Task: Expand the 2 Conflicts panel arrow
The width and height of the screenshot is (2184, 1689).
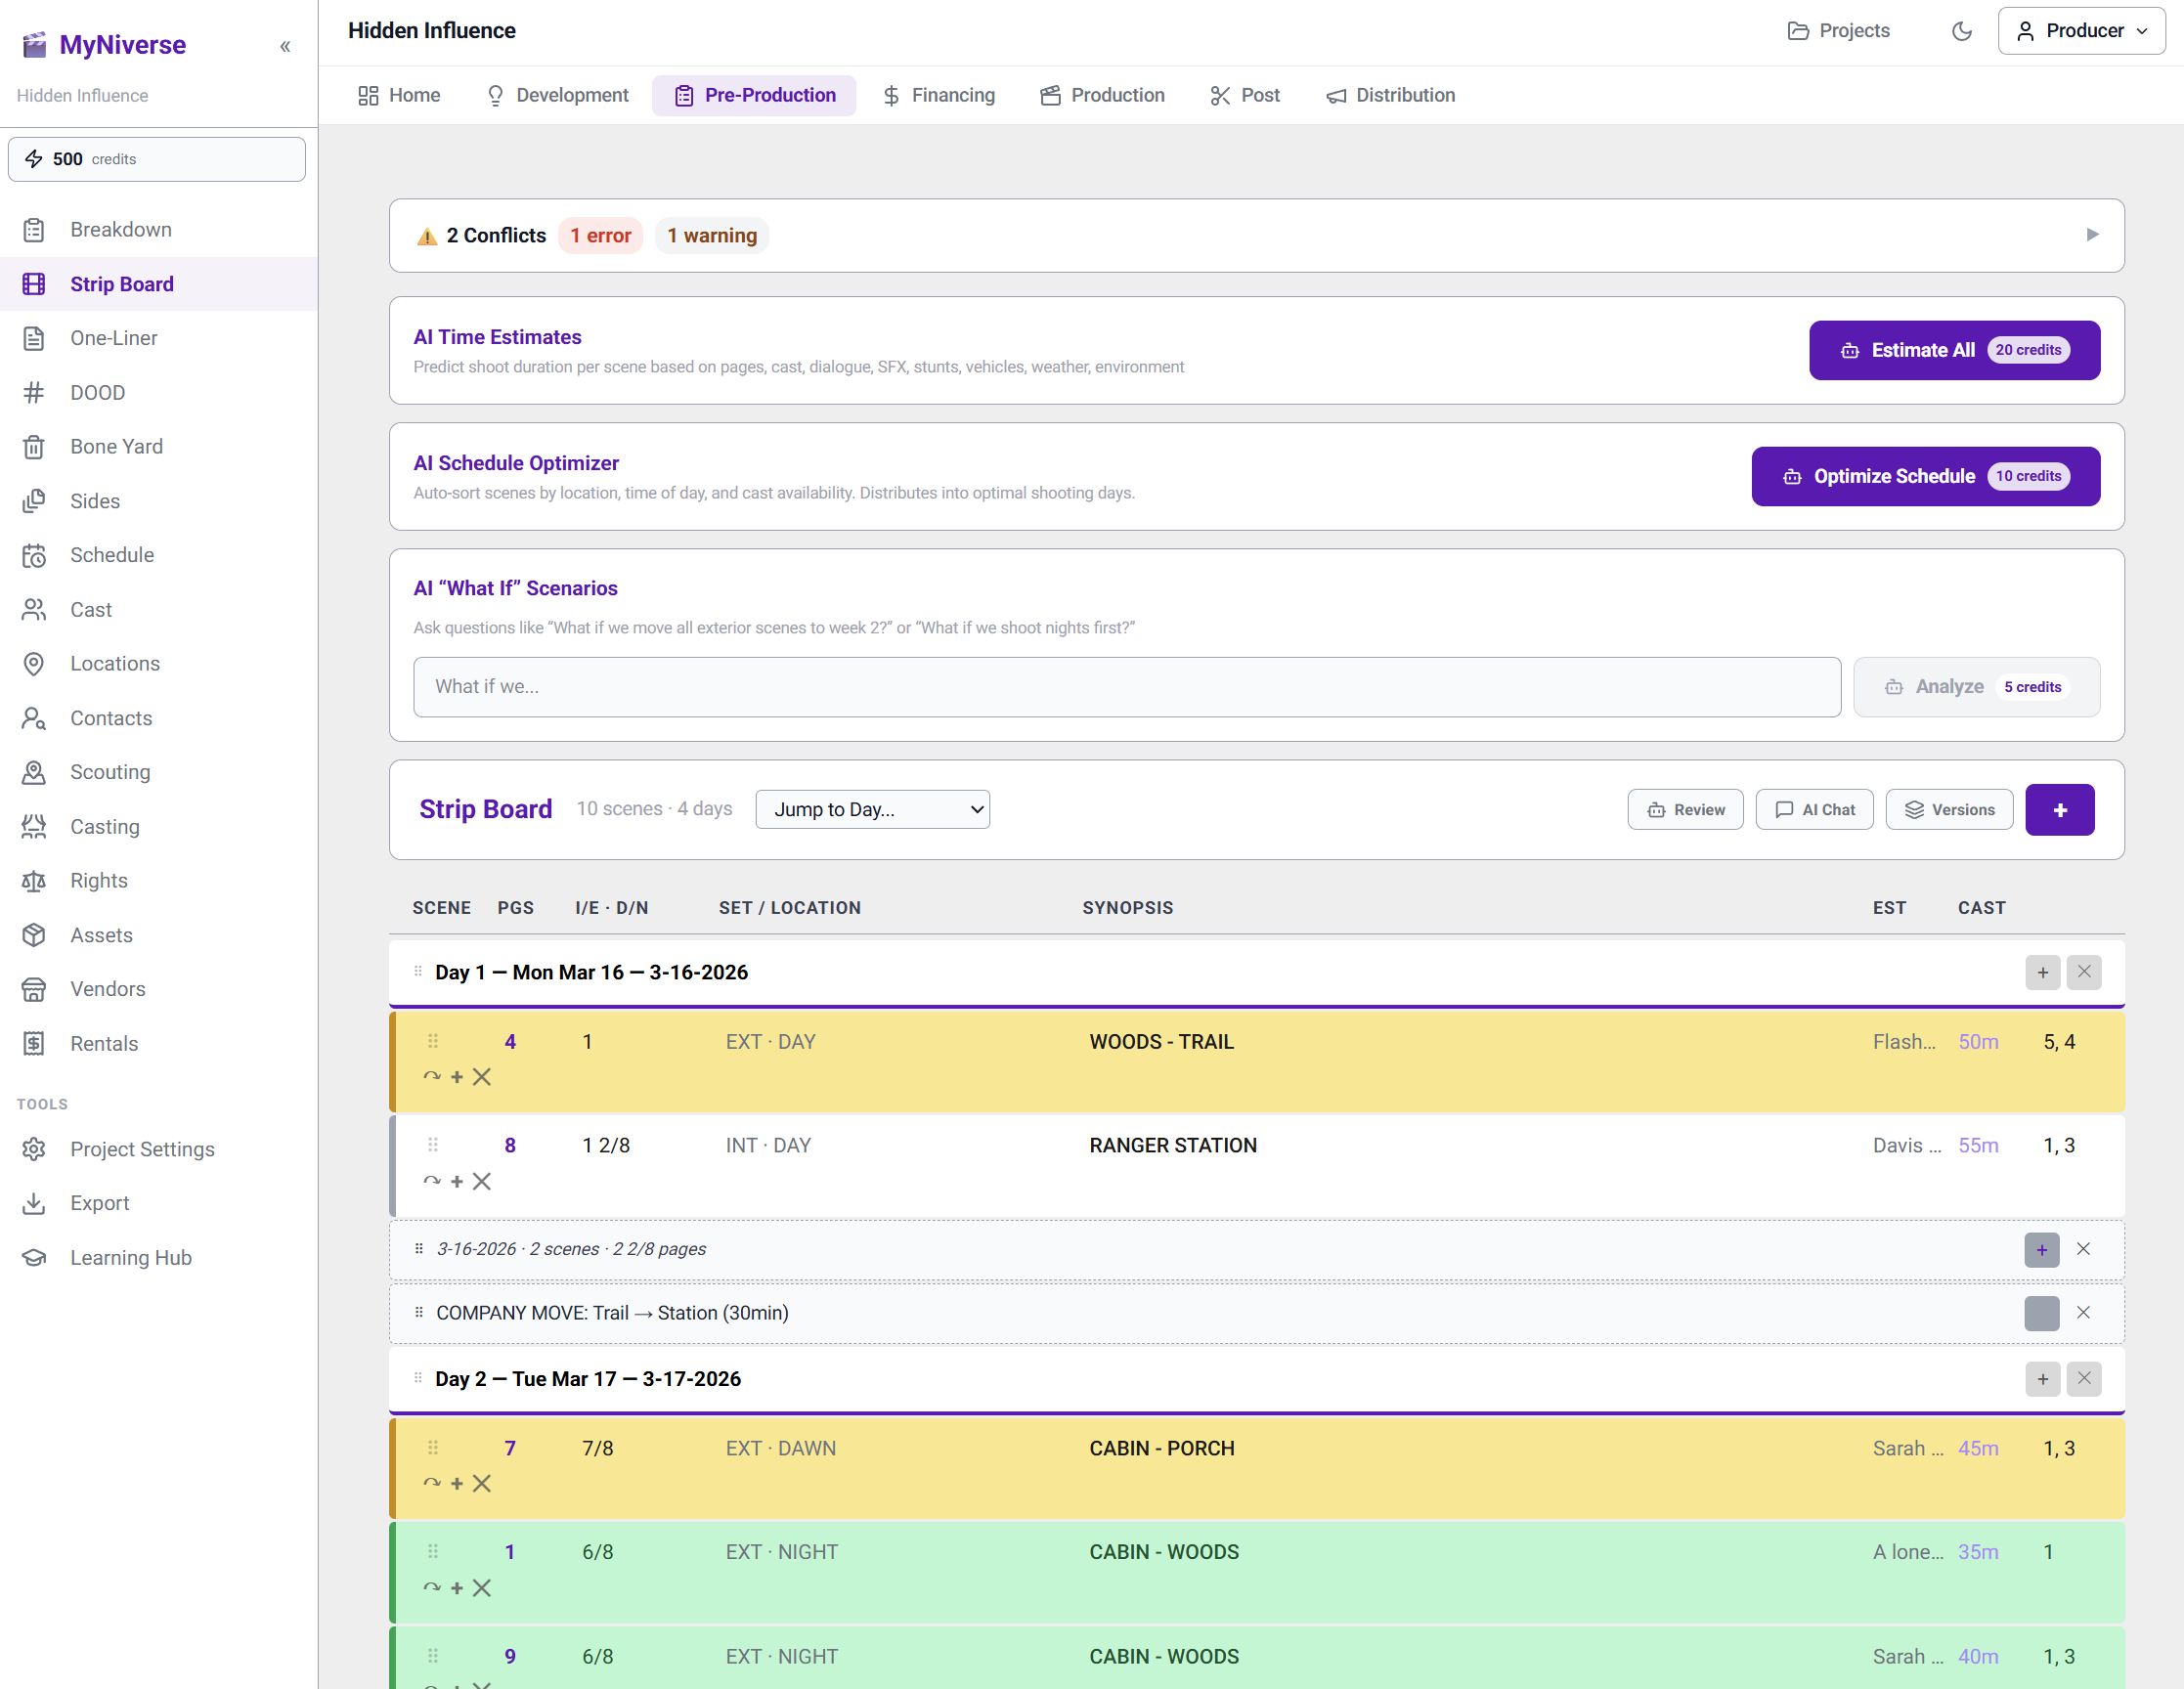Action: click(x=2092, y=235)
